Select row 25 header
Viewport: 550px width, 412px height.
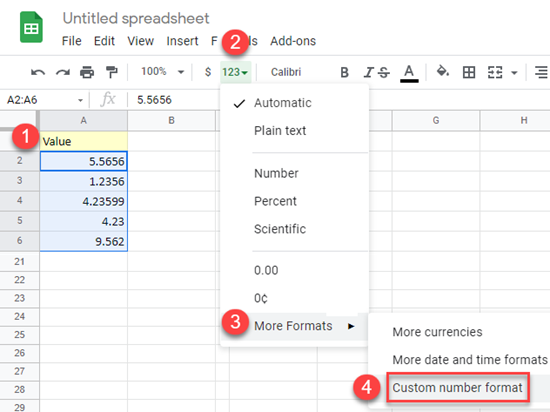[20, 335]
